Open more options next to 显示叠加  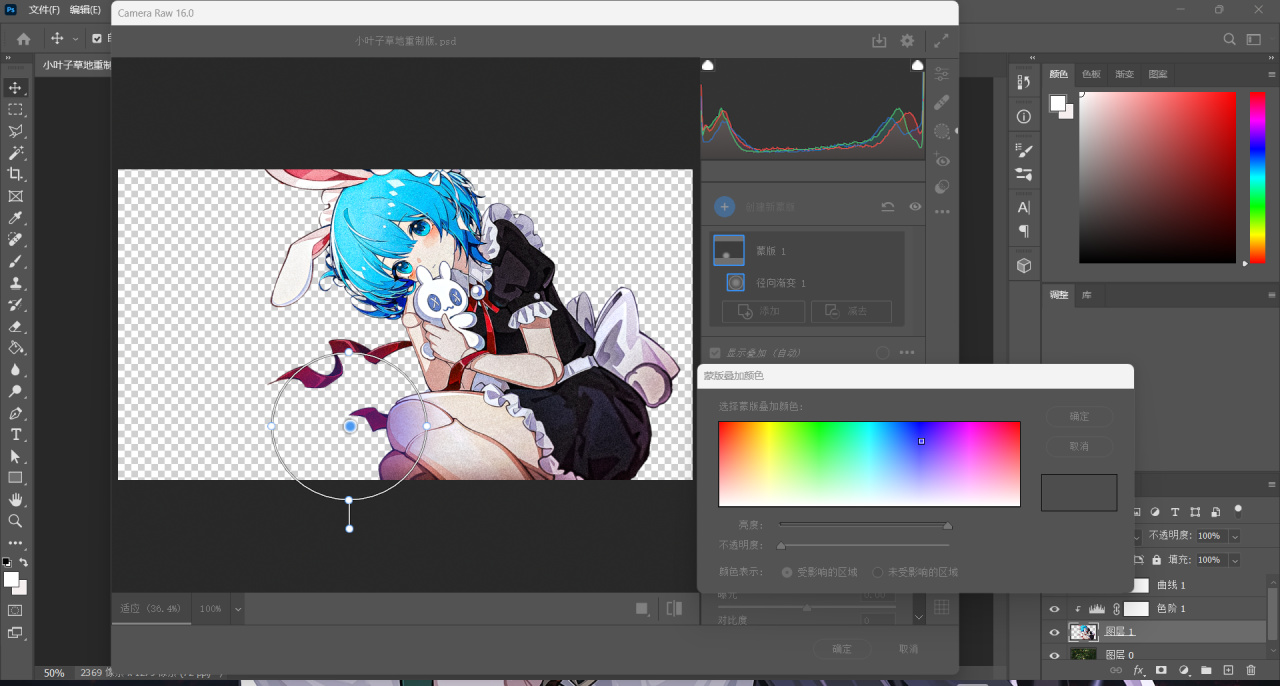coord(907,353)
